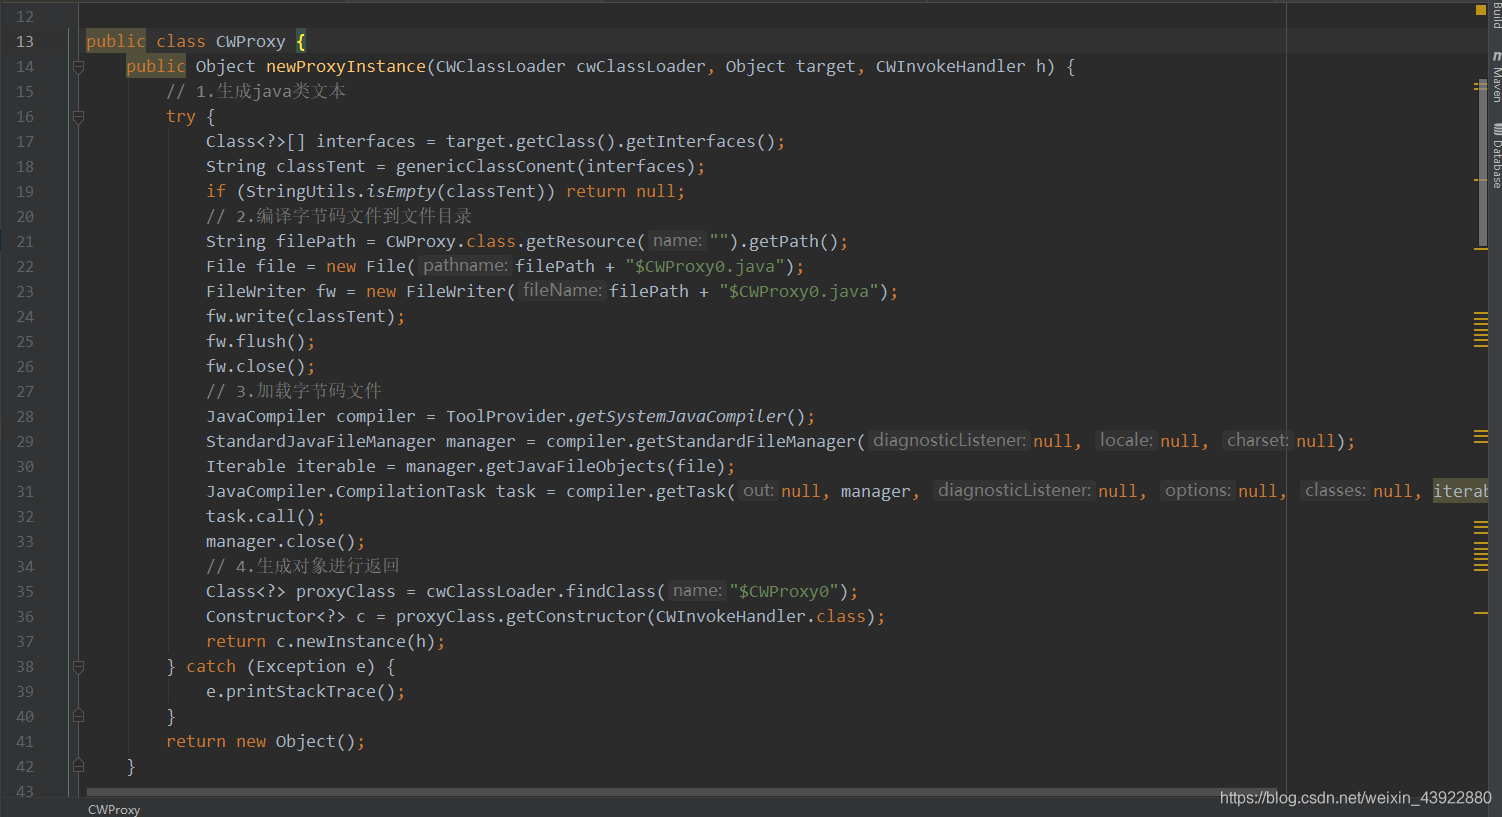Open the Maven tool window tab
The width and height of the screenshot is (1502, 817).
pyautogui.click(x=1496, y=78)
